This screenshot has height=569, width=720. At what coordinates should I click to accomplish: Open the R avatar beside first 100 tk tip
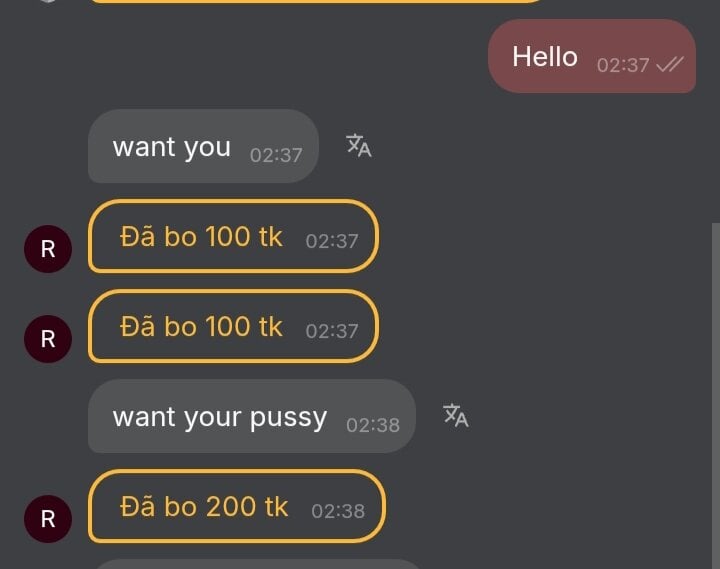coord(48,249)
